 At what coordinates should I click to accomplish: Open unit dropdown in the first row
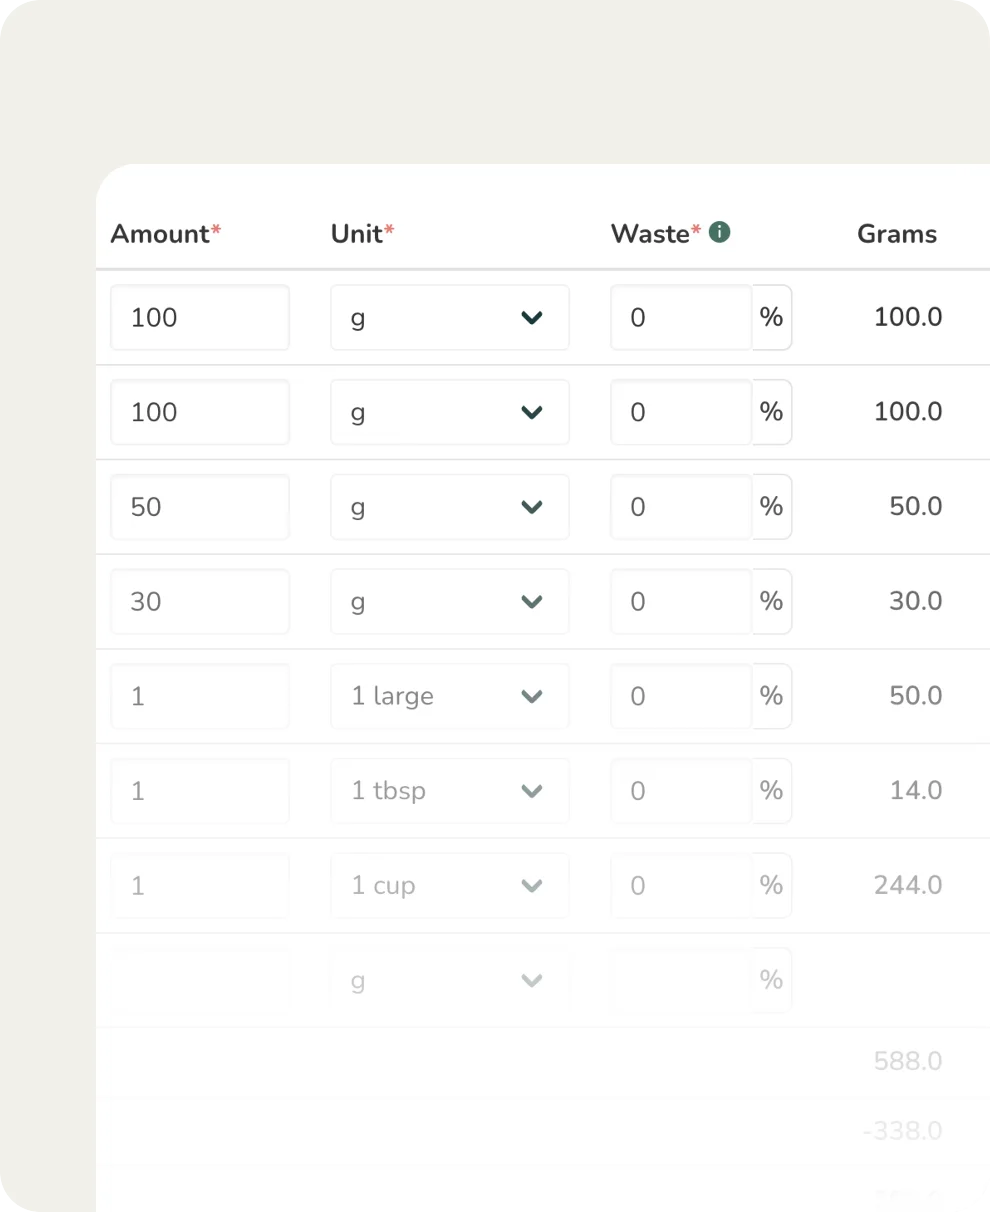pyautogui.click(x=449, y=318)
